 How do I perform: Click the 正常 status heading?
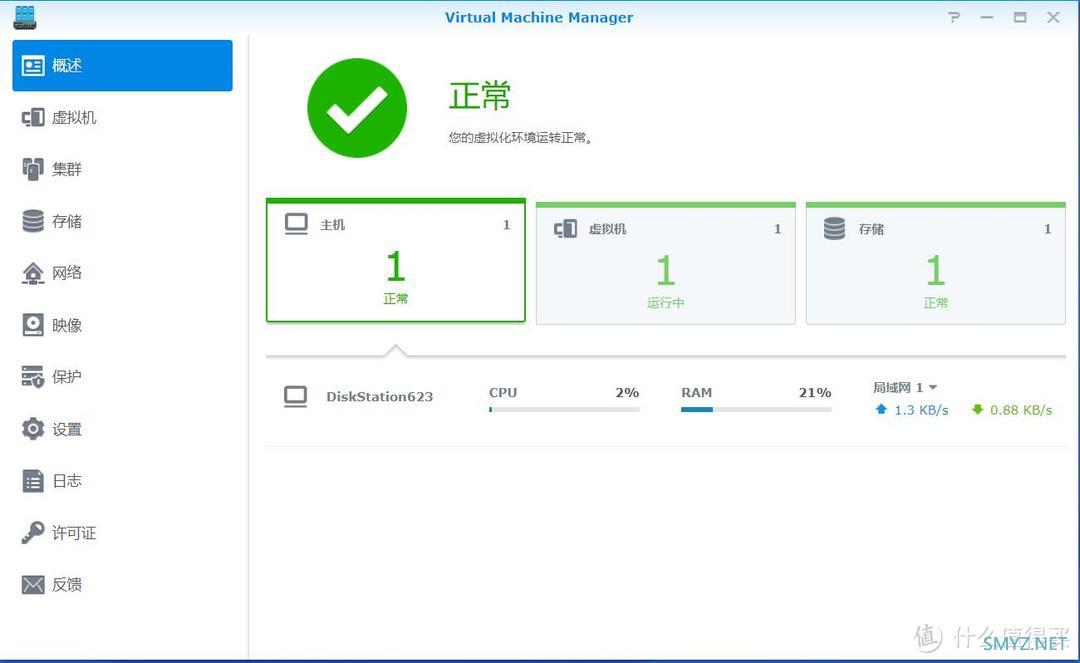click(480, 96)
